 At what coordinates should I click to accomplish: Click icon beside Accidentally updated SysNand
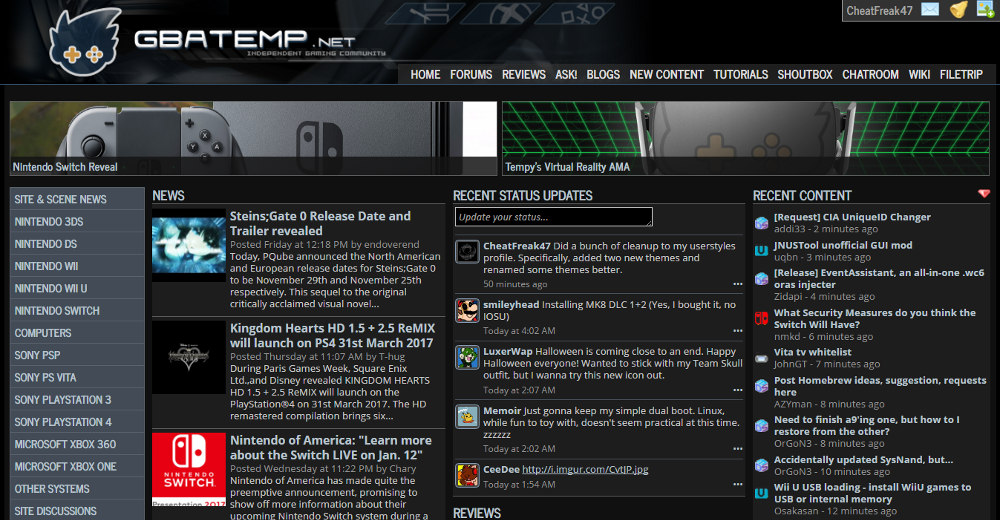click(x=761, y=465)
